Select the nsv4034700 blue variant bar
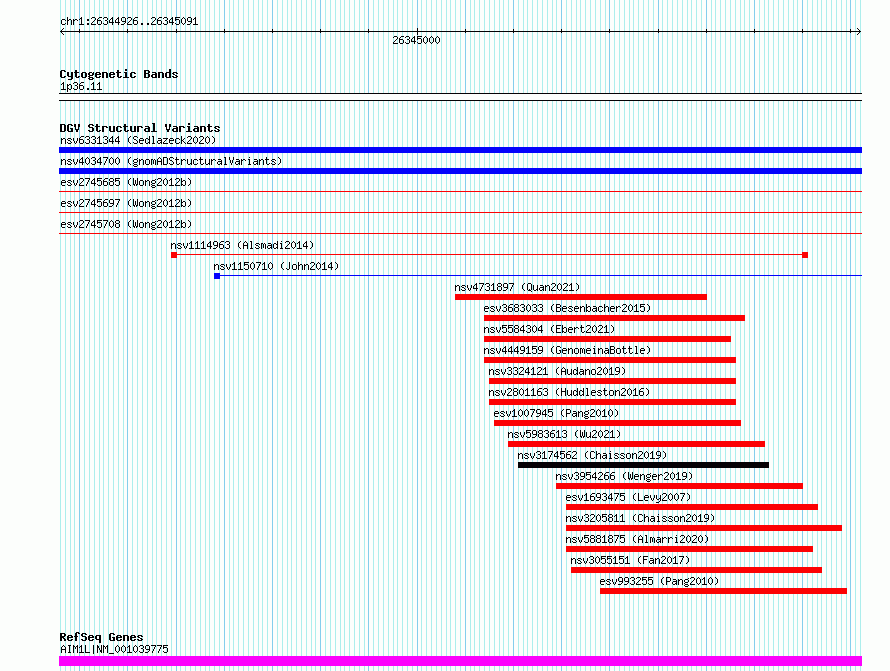Screen dimensions: 890x671 pos(460,171)
